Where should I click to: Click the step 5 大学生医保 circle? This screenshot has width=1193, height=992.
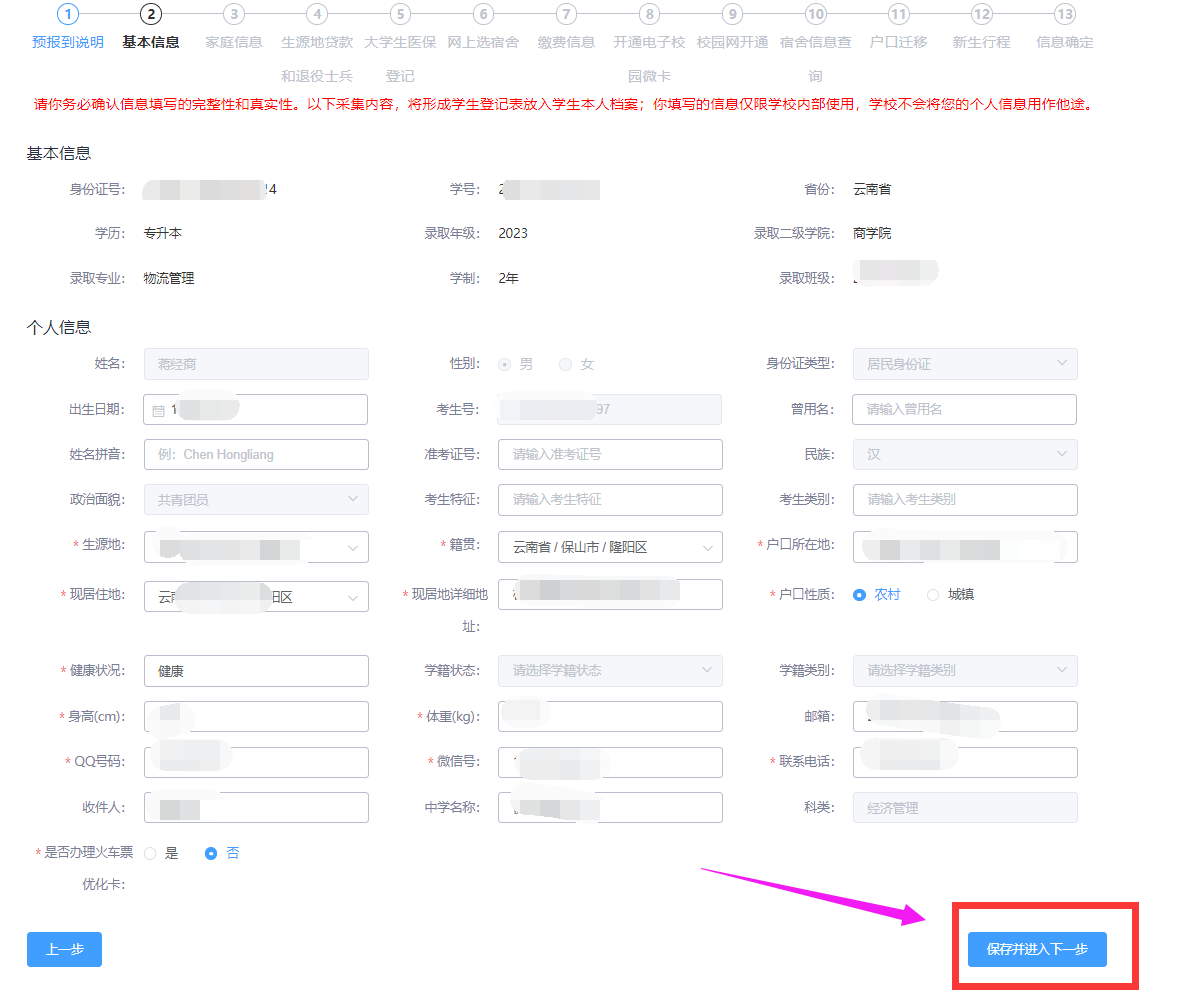pyautogui.click(x=400, y=14)
